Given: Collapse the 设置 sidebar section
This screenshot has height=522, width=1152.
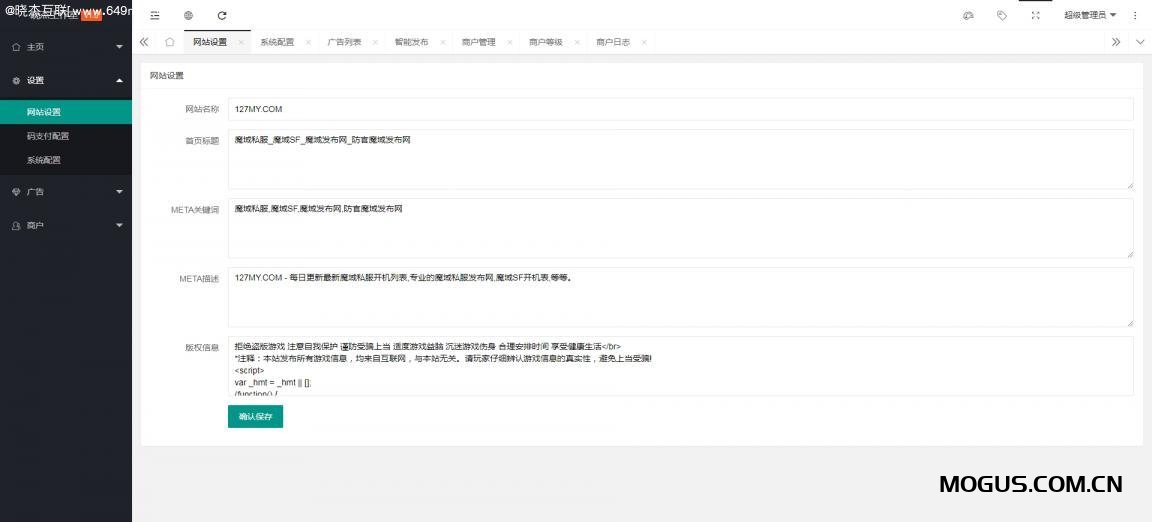Looking at the screenshot, I should click(65, 80).
